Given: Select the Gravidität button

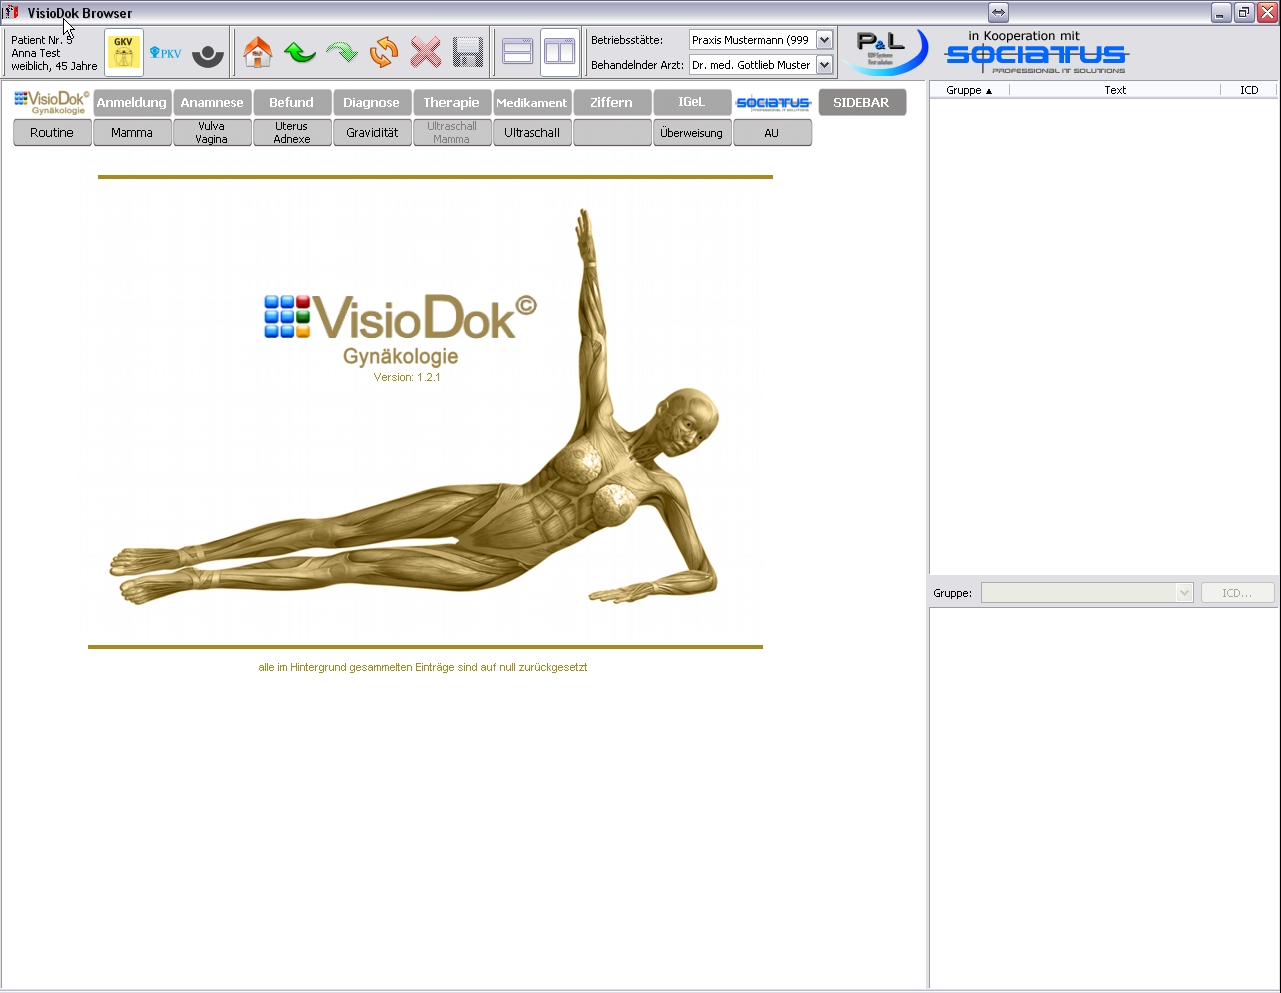Looking at the screenshot, I should point(372,133).
